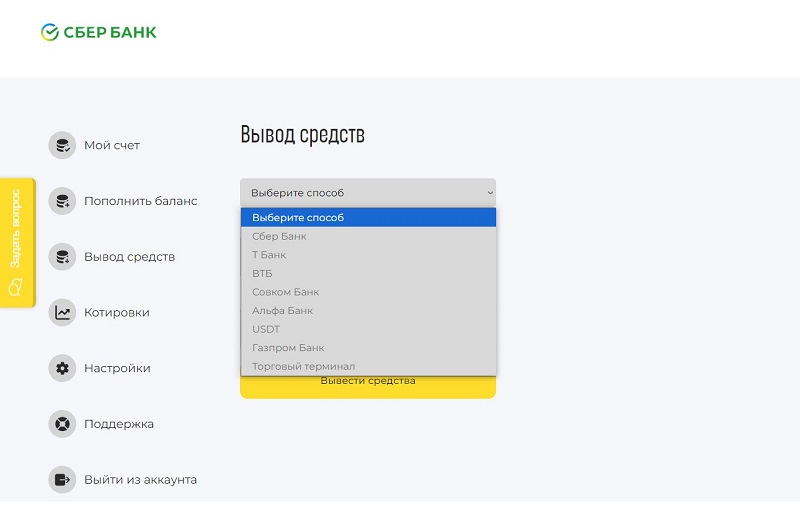This screenshot has width=800, height=514.
Task: Click the lifebuoy icon beside Поддержка
Action: 62,424
